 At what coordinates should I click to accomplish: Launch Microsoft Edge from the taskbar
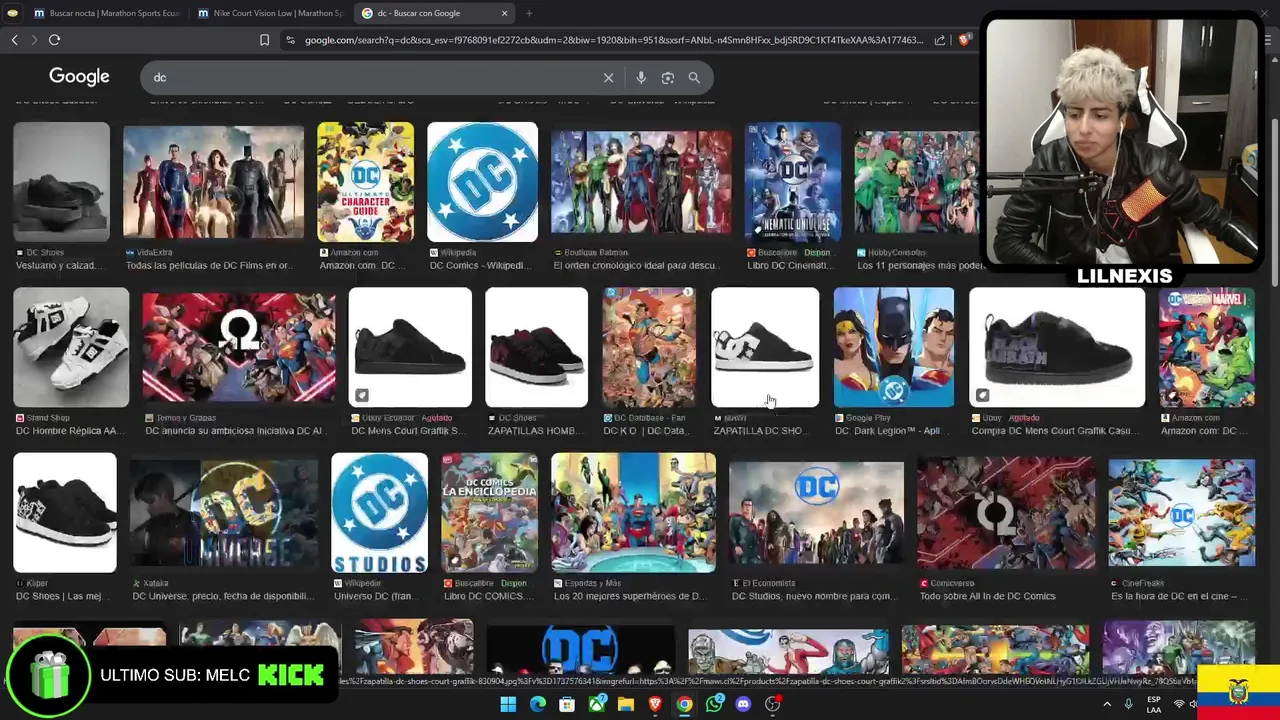click(x=538, y=704)
